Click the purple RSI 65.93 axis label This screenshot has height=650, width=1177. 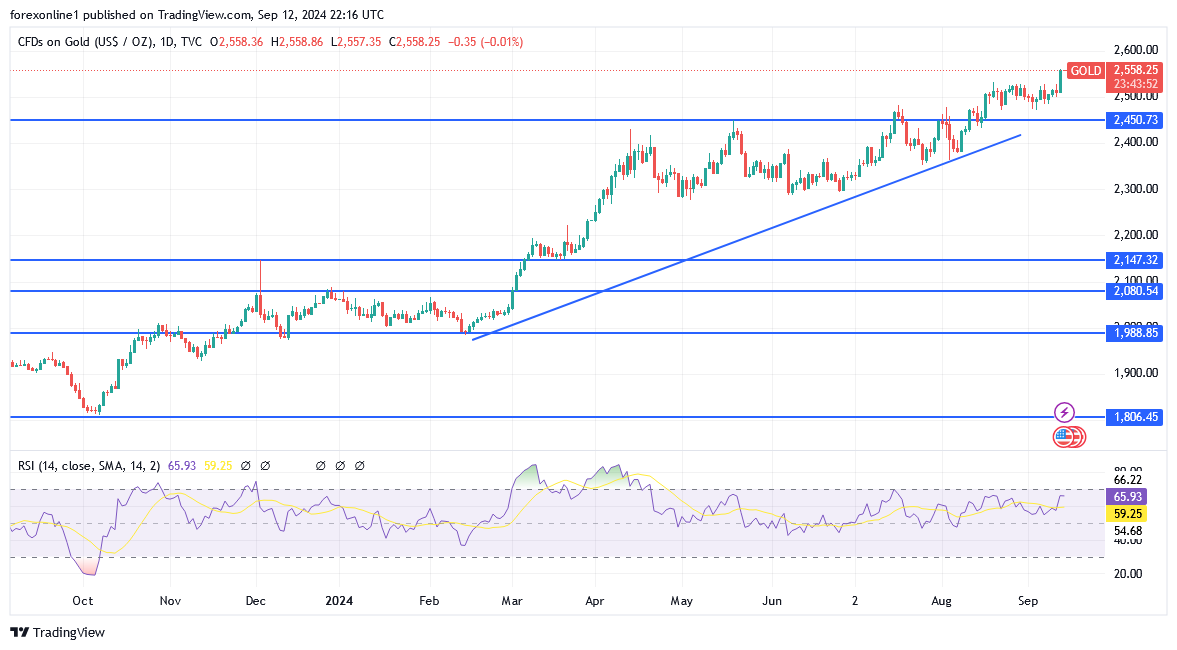click(x=1128, y=496)
